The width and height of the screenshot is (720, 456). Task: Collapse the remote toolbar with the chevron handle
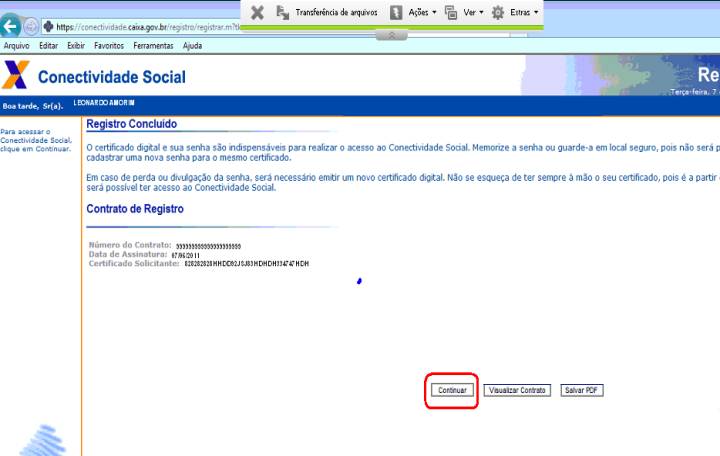(391, 35)
